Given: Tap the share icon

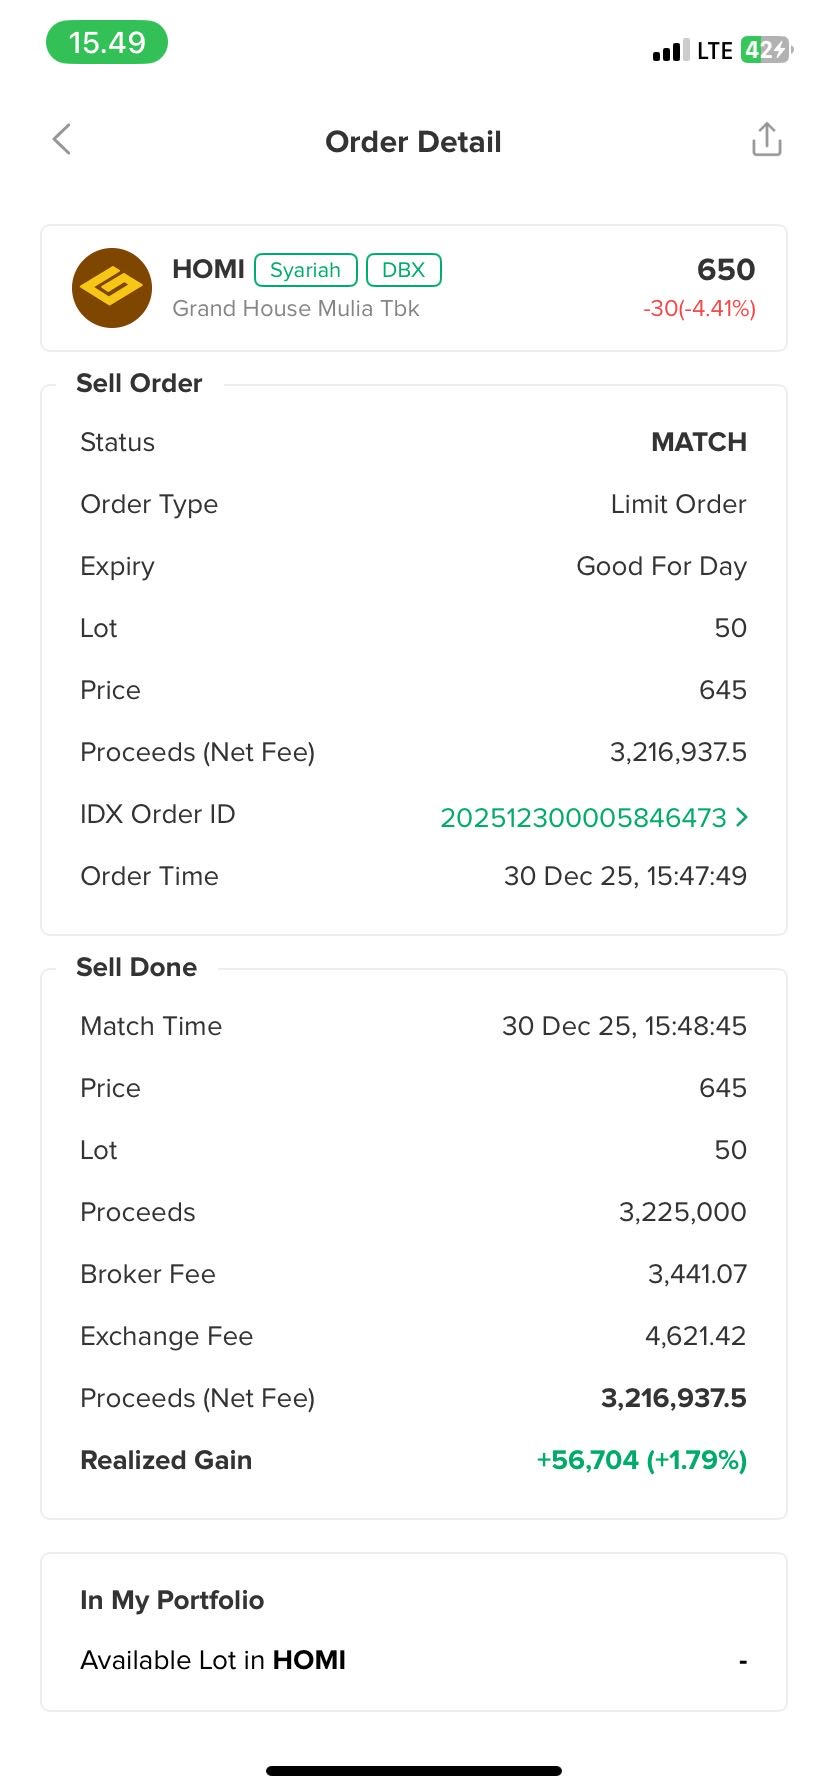Looking at the screenshot, I should pos(766,140).
